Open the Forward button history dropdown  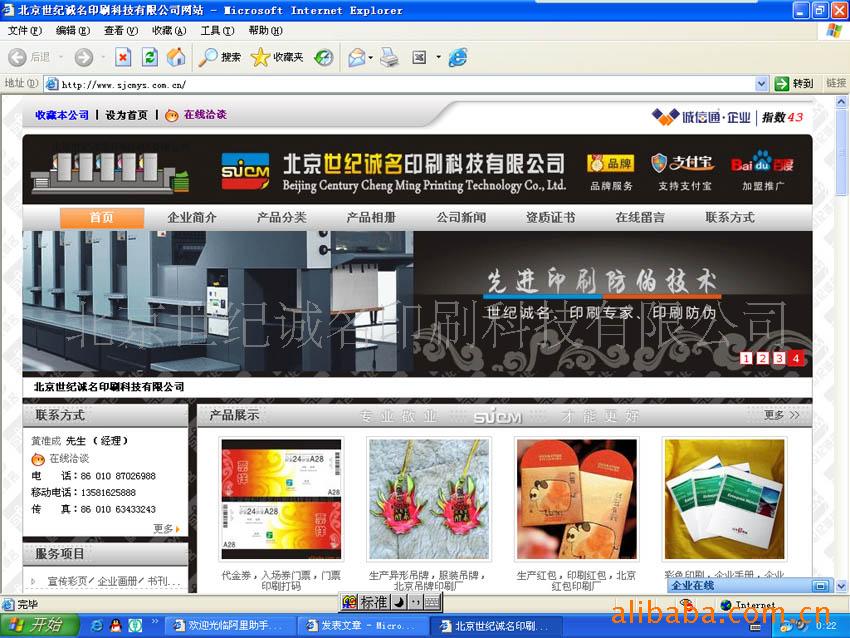click(103, 57)
